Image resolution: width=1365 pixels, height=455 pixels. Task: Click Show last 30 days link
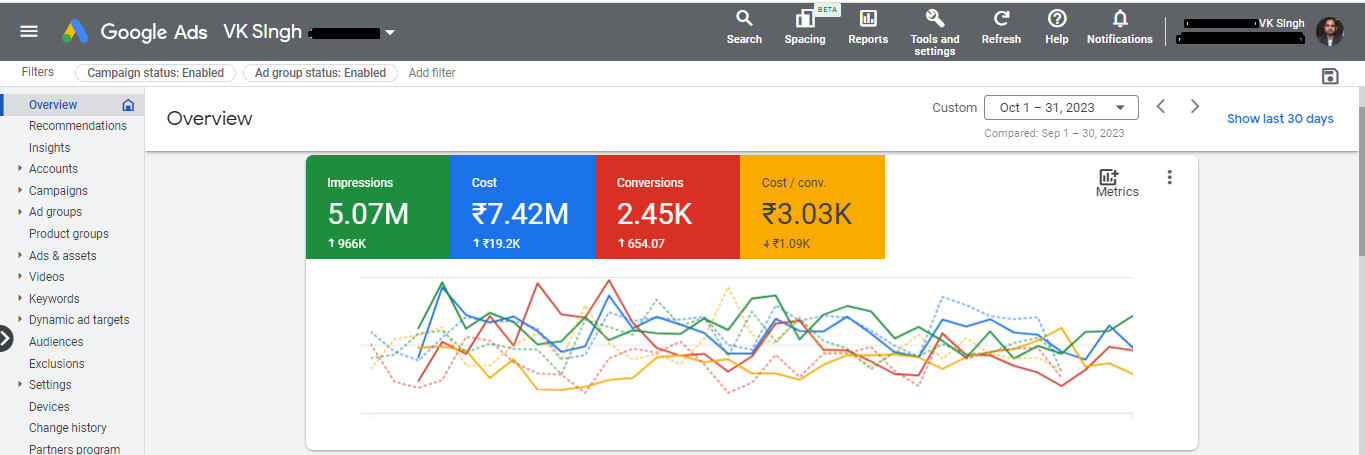(1280, 119)
